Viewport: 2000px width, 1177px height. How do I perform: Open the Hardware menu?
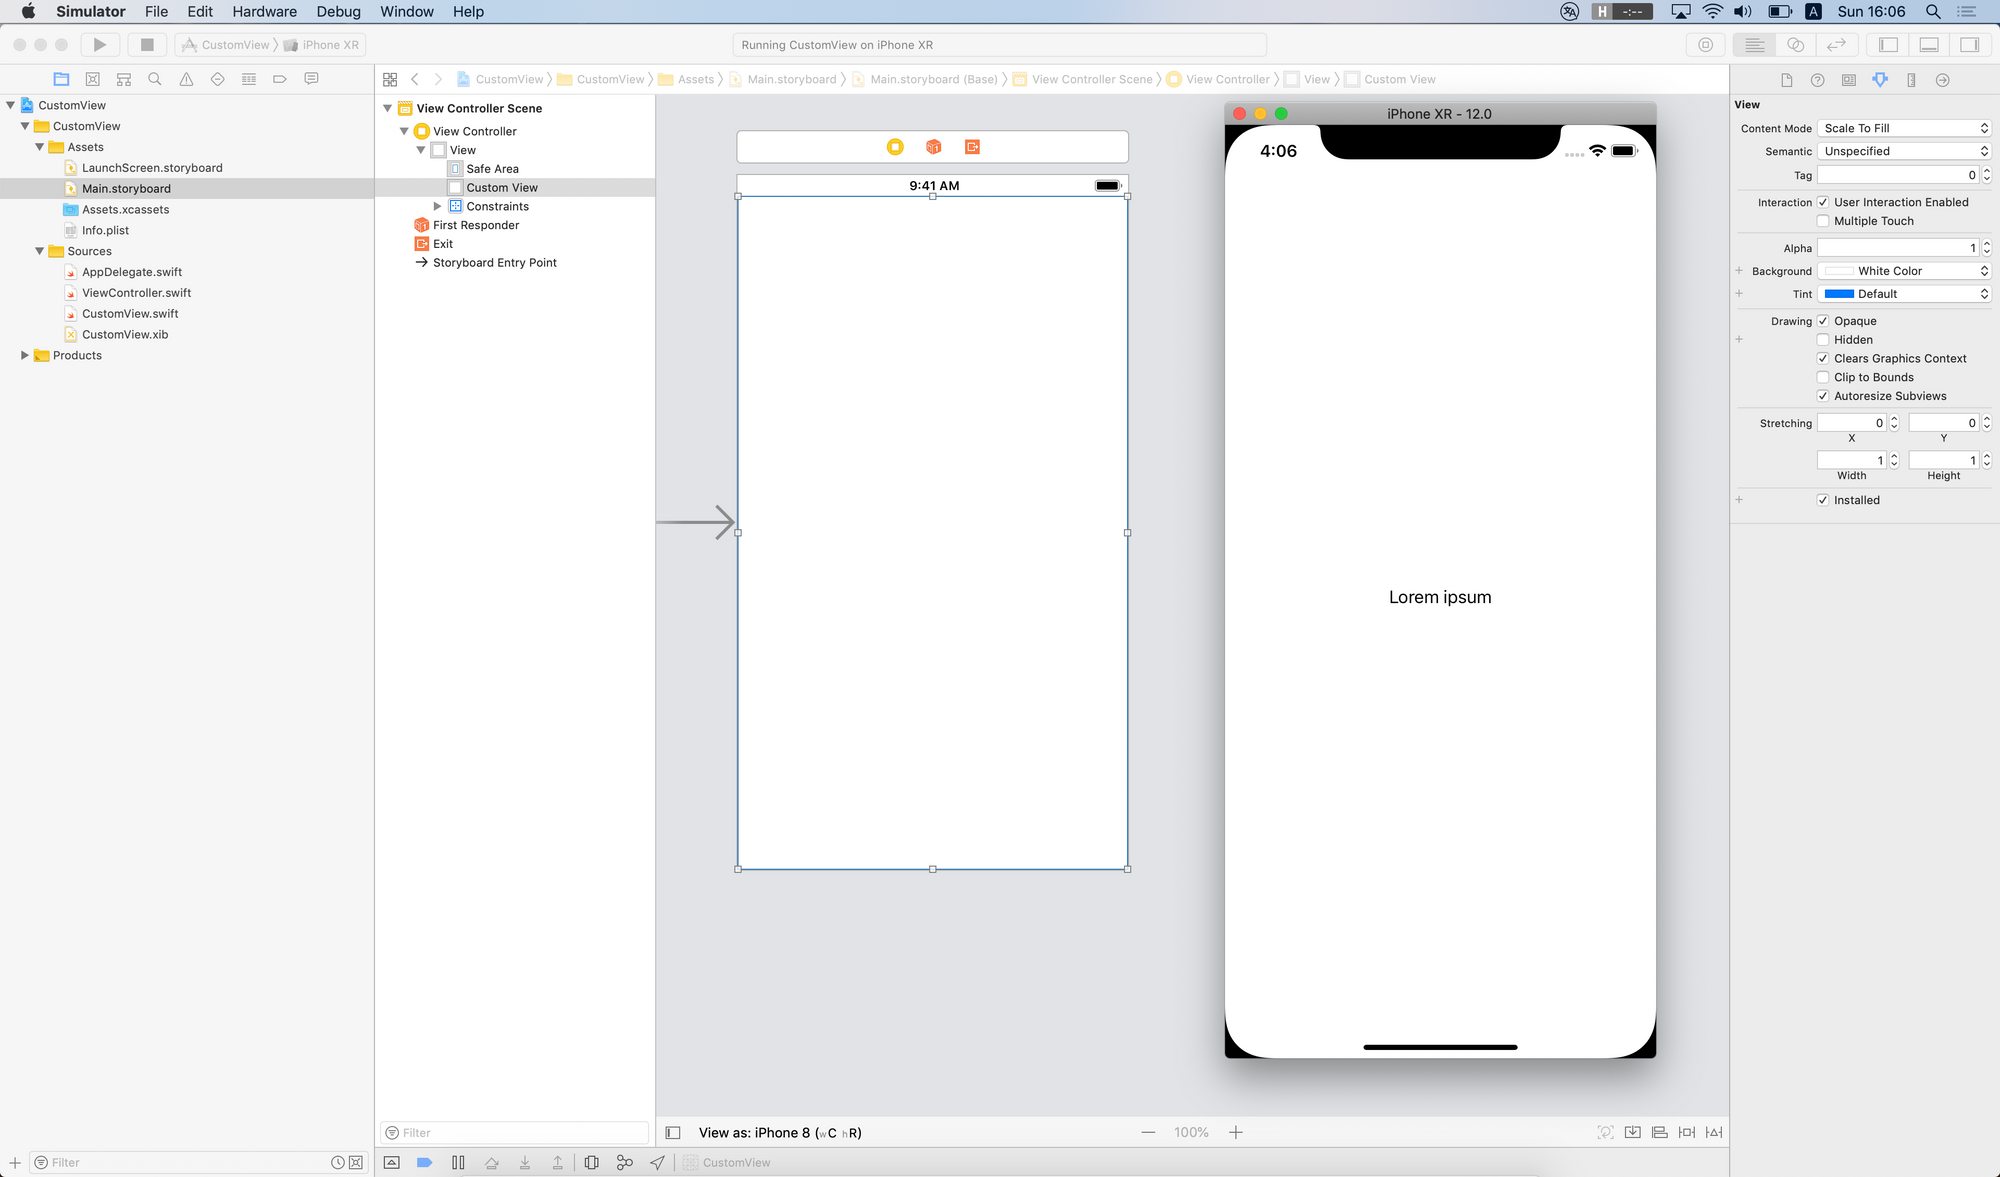(x=264, y=12)
